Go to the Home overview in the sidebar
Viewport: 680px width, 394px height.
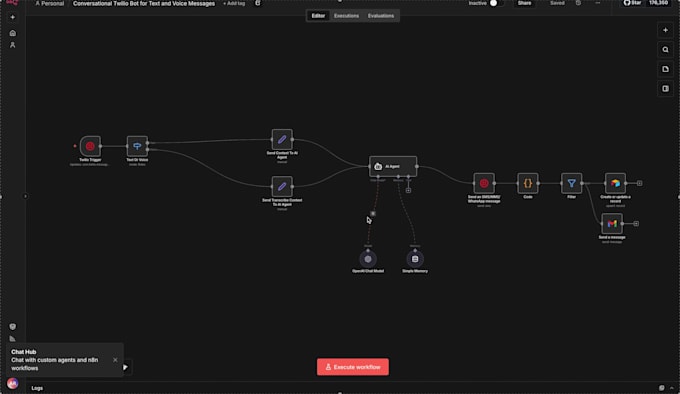coord(13,33)
